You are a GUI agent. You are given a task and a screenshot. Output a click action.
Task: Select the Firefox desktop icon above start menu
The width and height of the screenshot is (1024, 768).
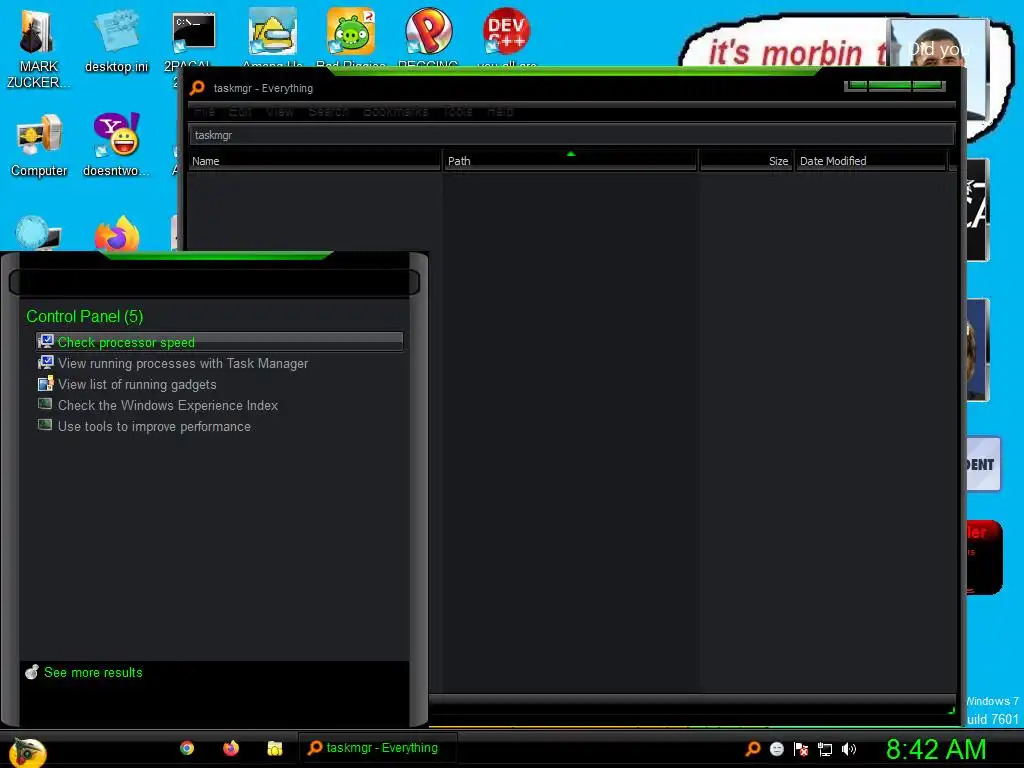point(117,234)
